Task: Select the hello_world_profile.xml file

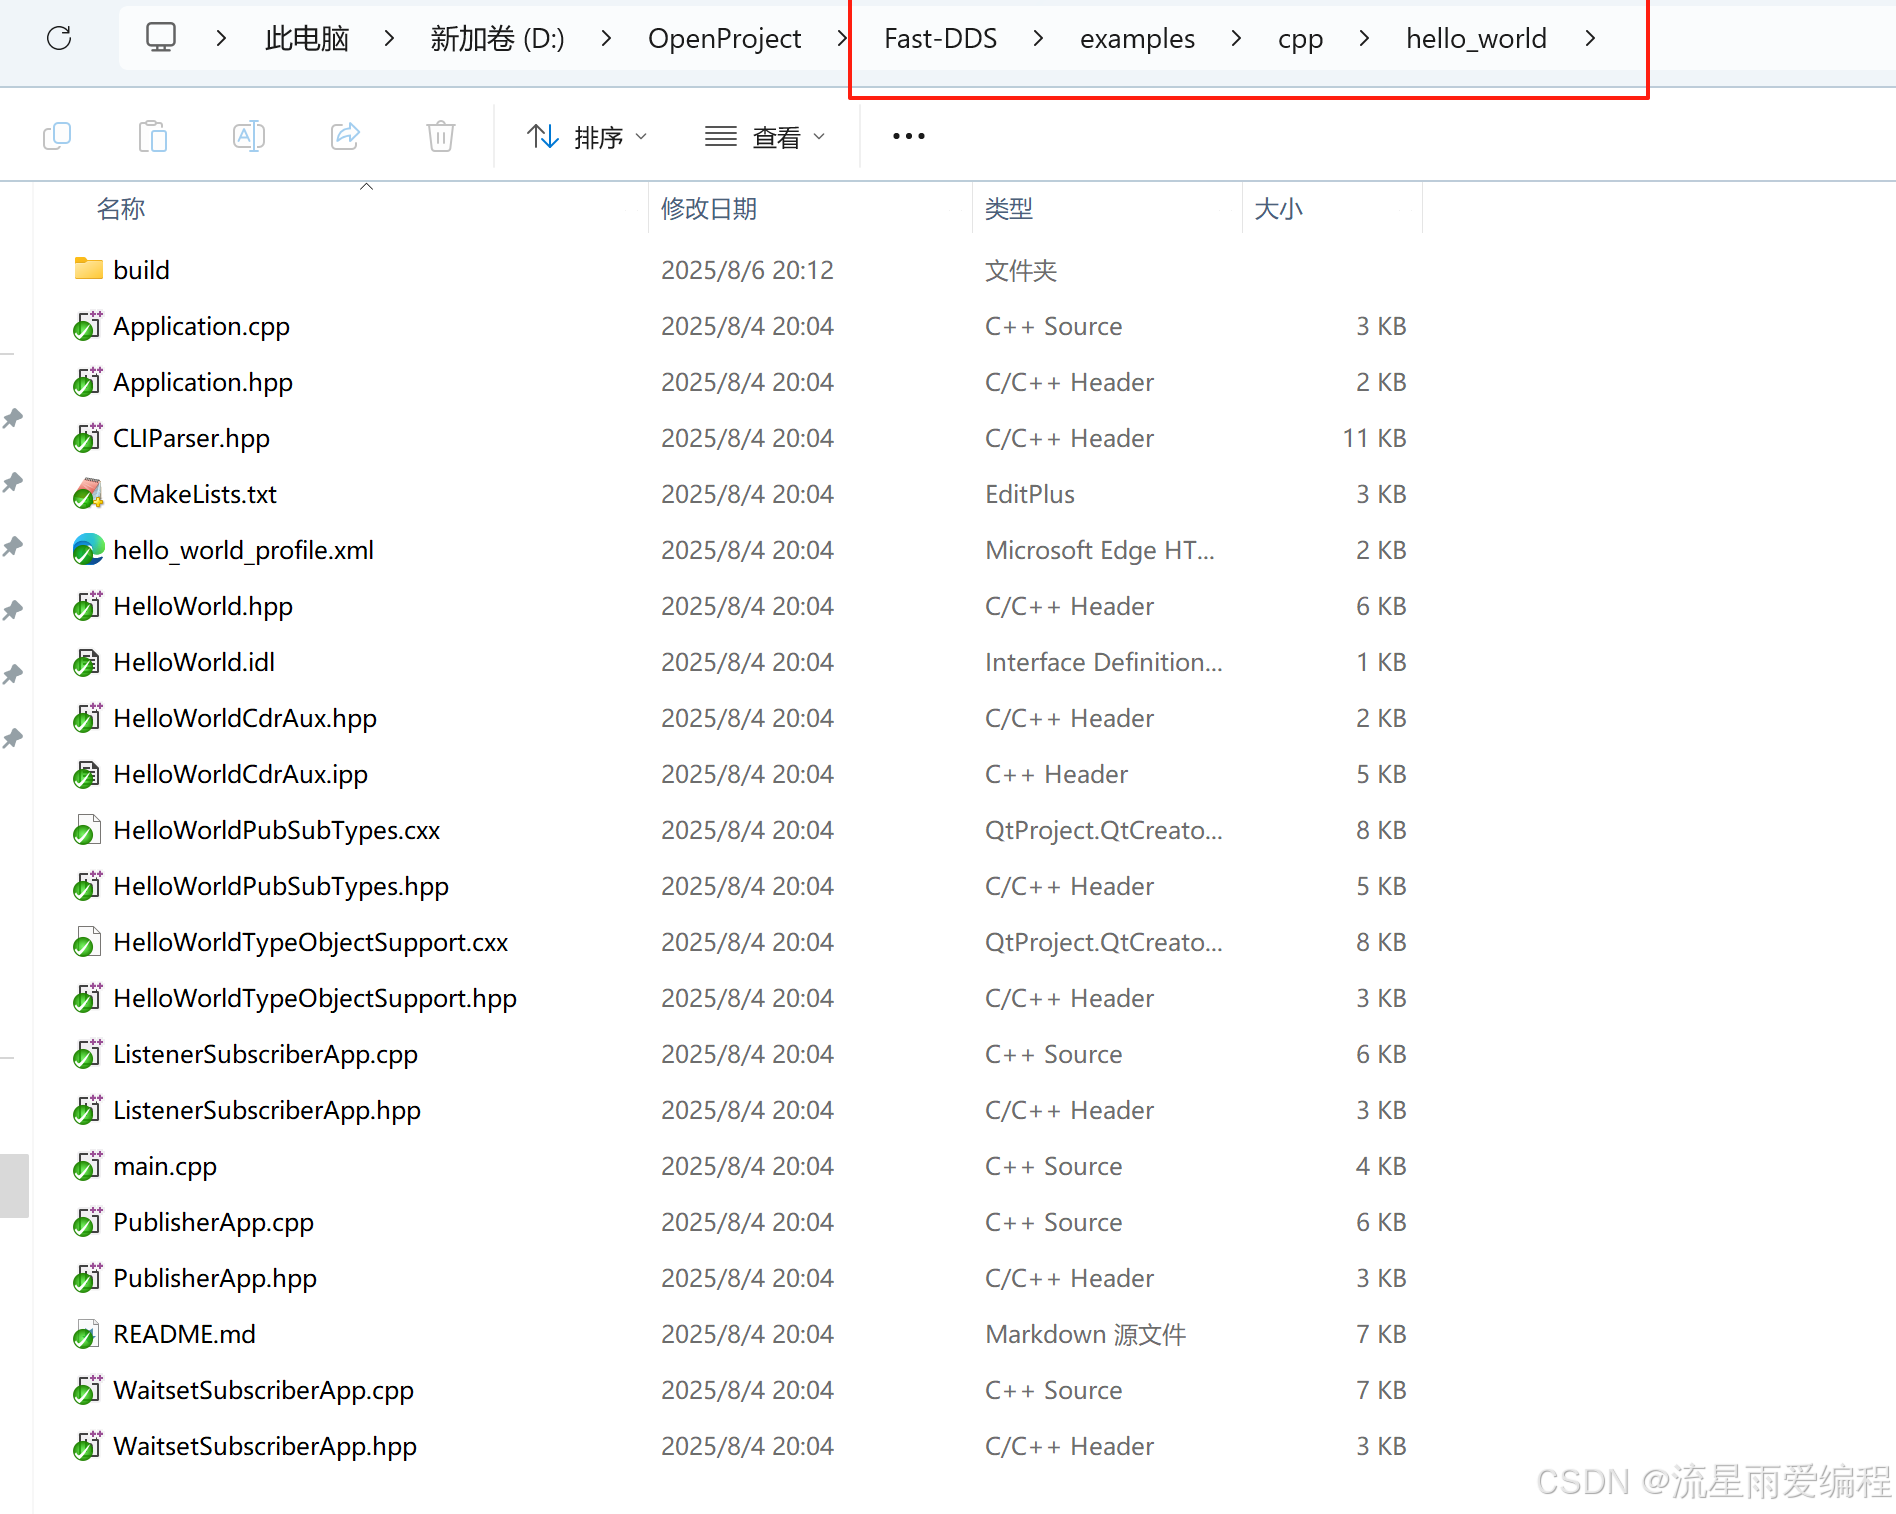Action: click(x=243, y=550)
